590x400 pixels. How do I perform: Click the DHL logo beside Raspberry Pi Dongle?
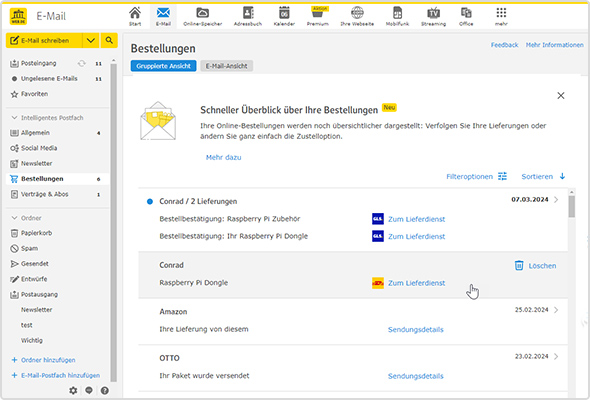378,283
